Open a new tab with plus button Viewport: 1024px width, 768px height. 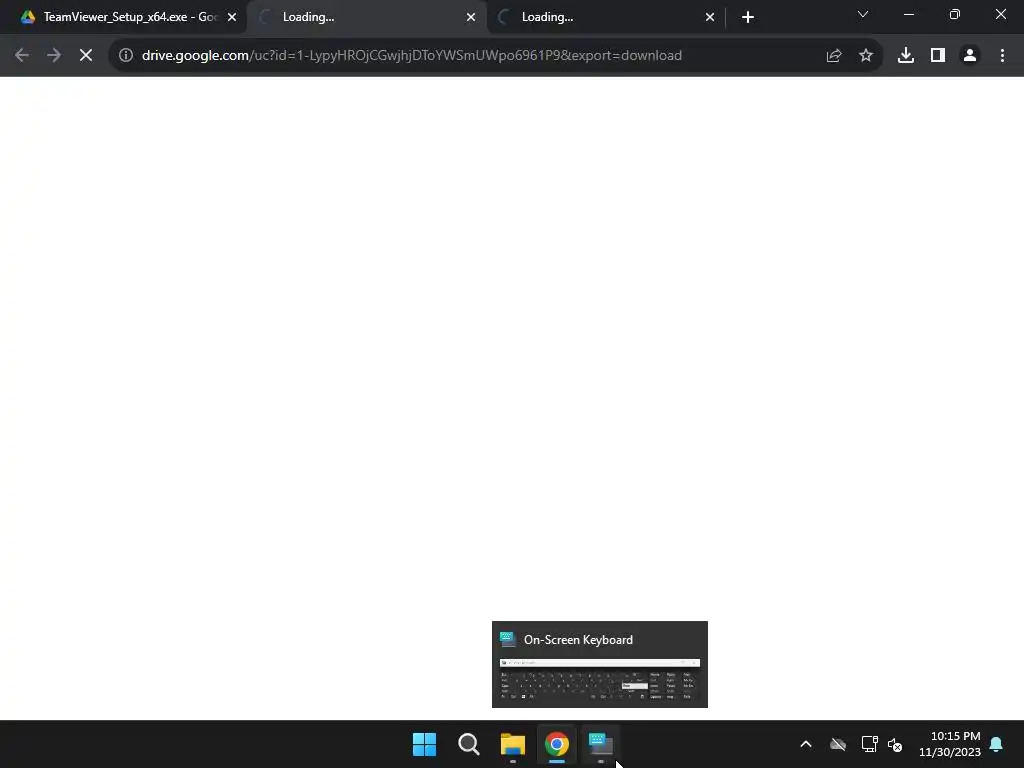click(748, 17)
